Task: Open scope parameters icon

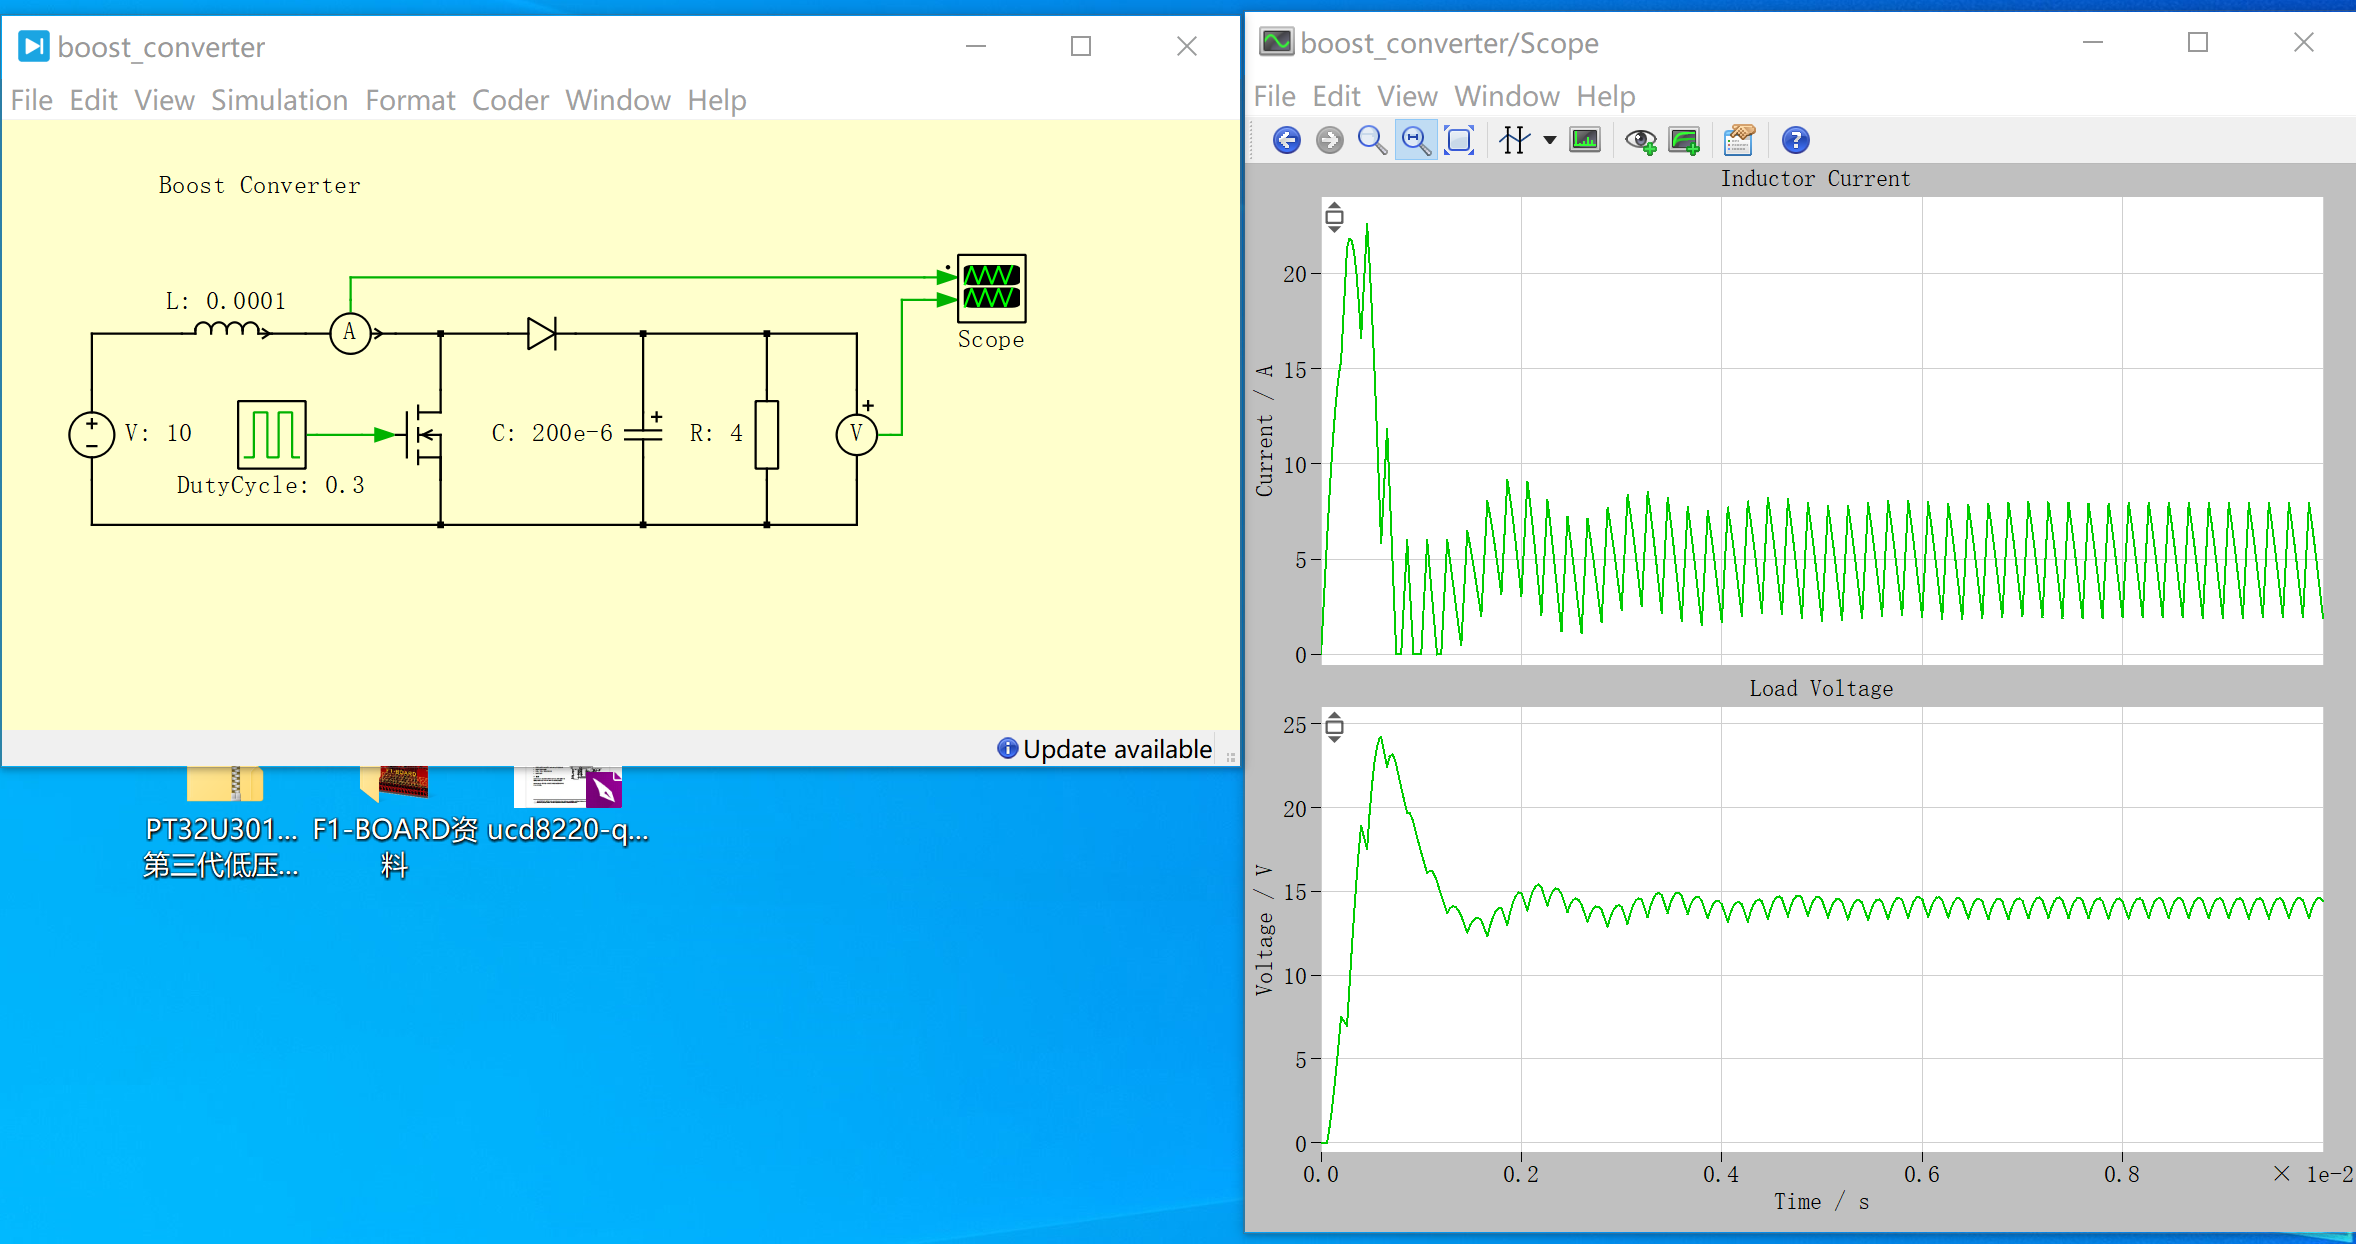Action: click(1739, 140)
